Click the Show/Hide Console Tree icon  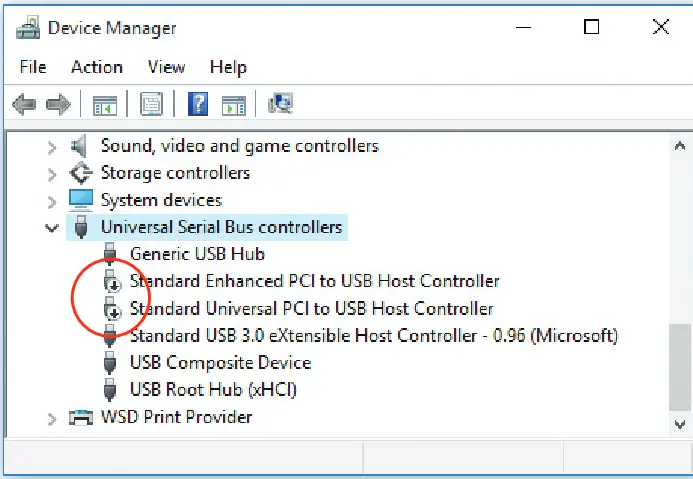pos(105,104)
